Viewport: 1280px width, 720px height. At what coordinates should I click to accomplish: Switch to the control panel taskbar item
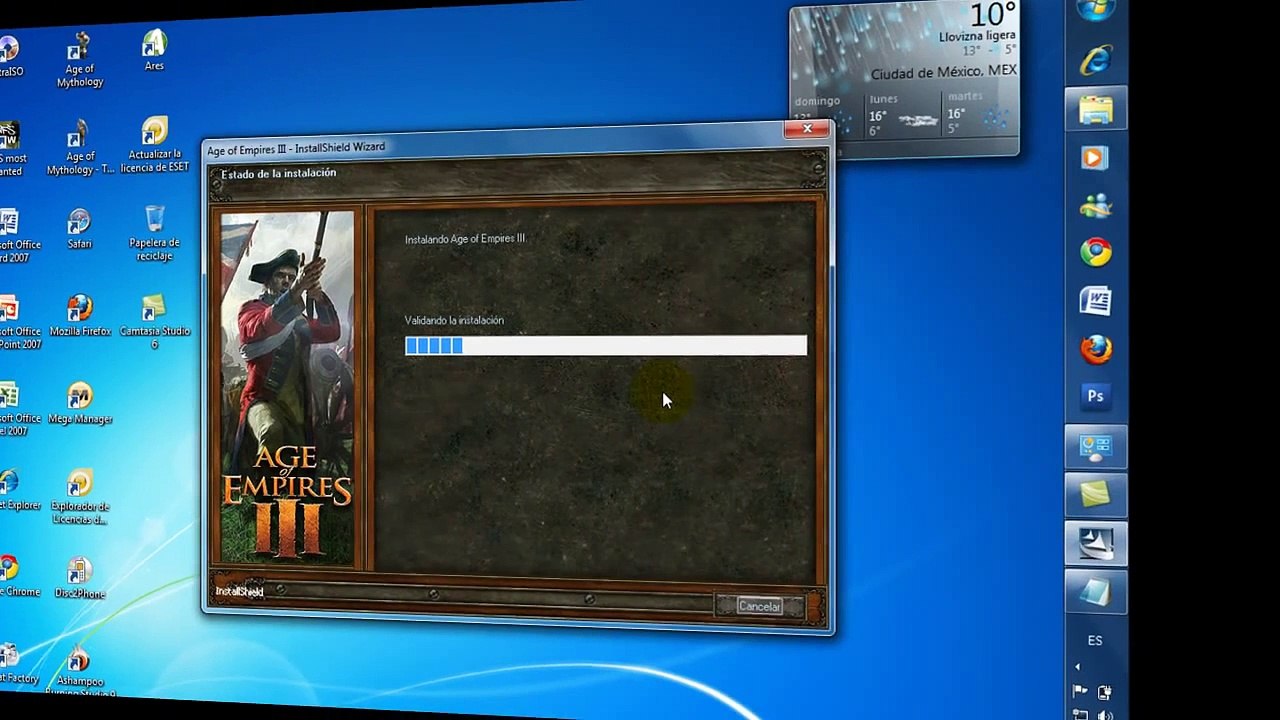(1096, 447)
